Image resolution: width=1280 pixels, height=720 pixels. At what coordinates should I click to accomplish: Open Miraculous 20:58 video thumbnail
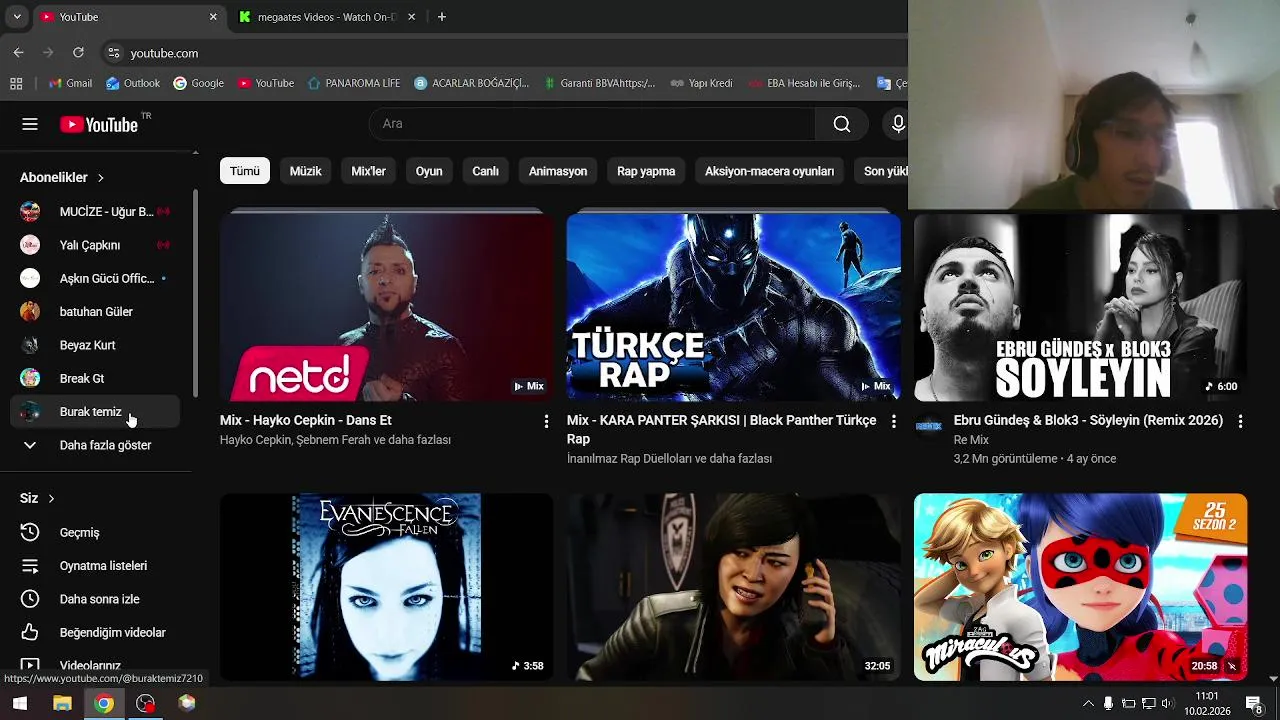(x=1080, y=587)
